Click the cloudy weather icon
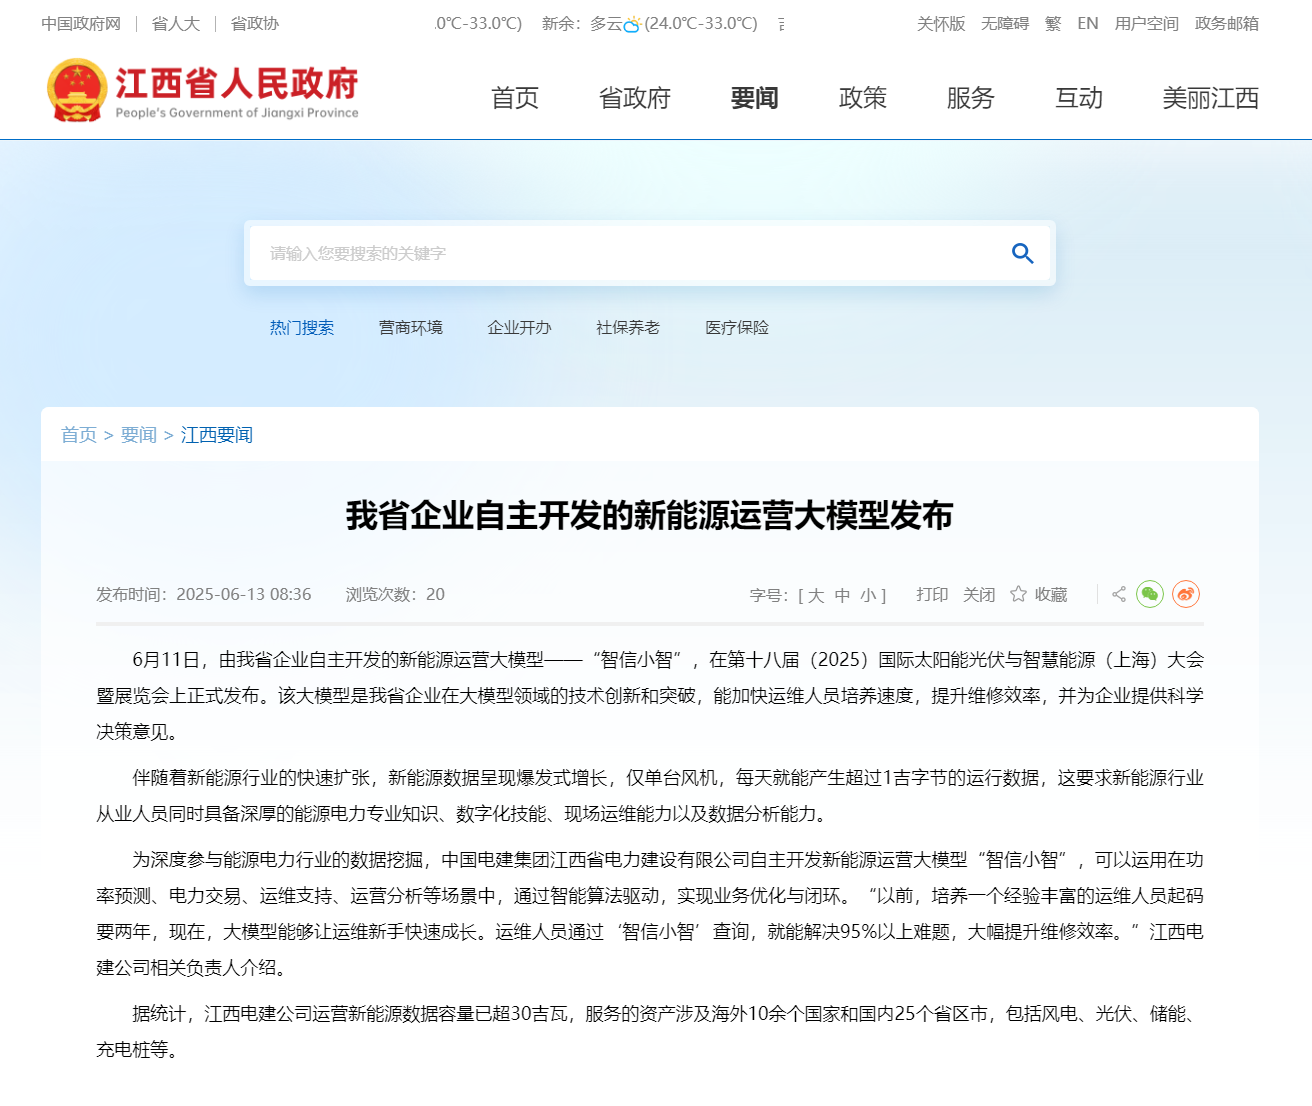Image resolution: width=1312 pixels, height=1106 pixels. click(x=632, y=24)
